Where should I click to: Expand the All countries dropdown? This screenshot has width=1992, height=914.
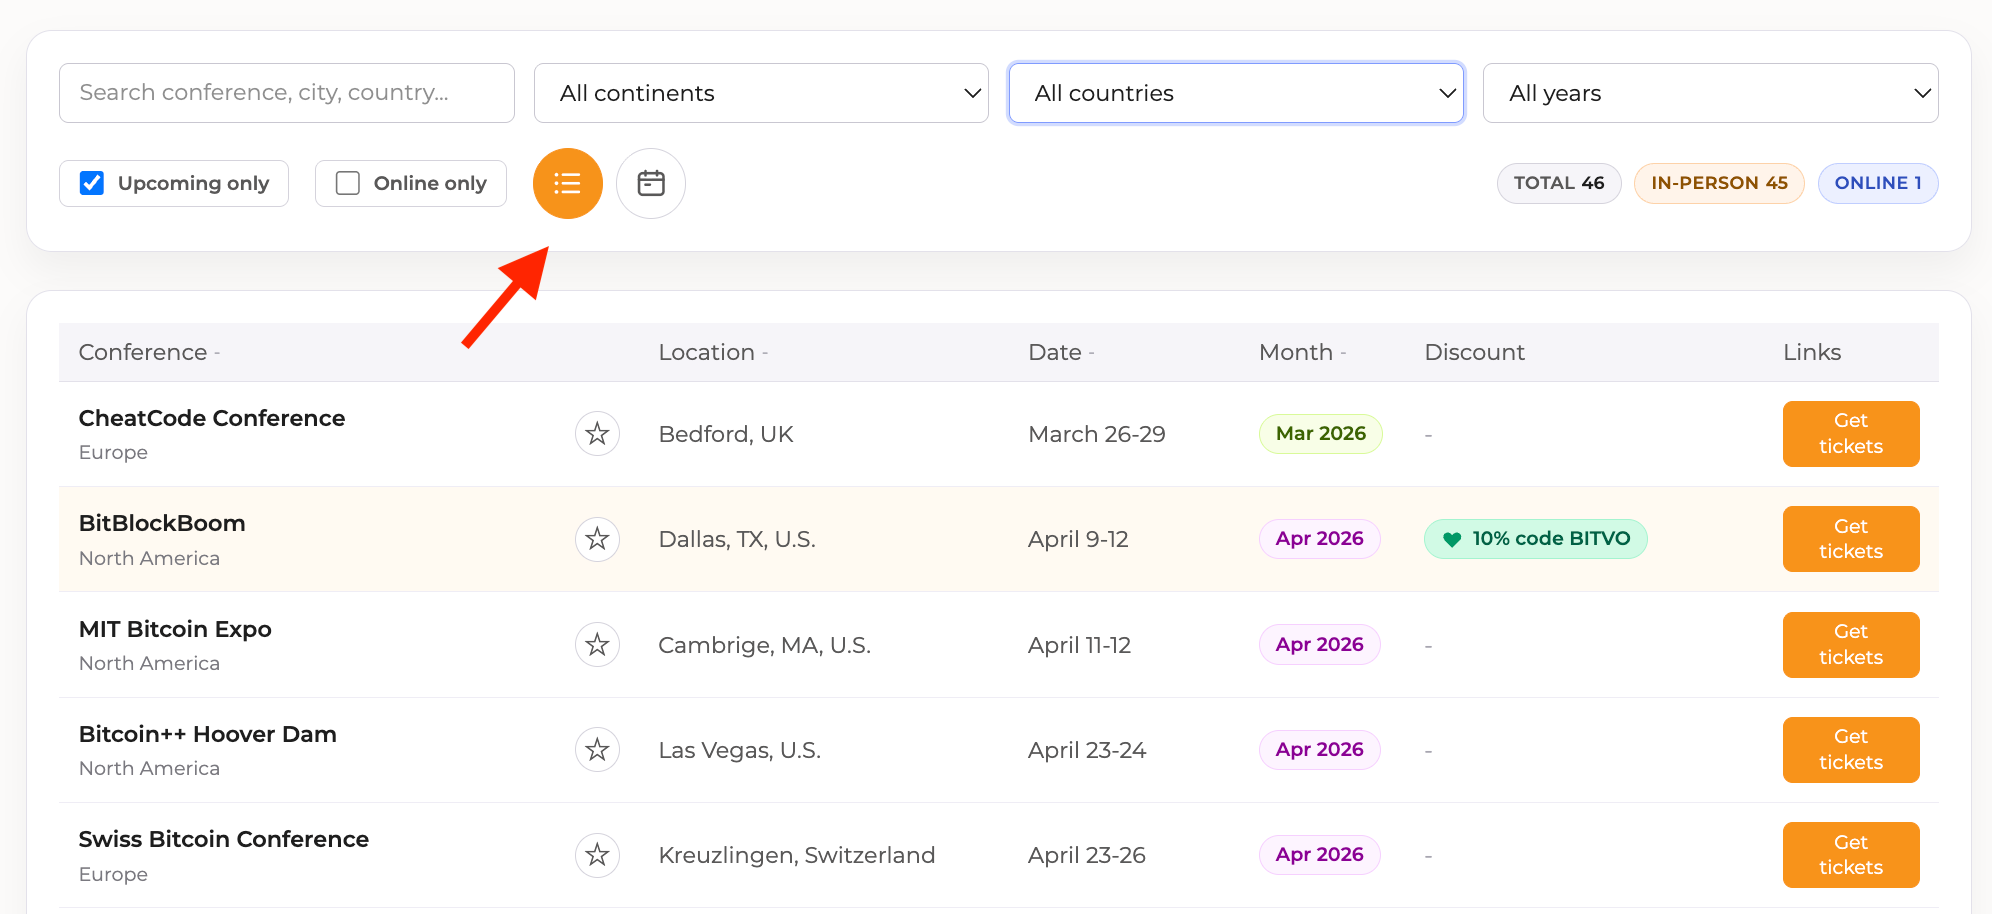point(1236,93)
